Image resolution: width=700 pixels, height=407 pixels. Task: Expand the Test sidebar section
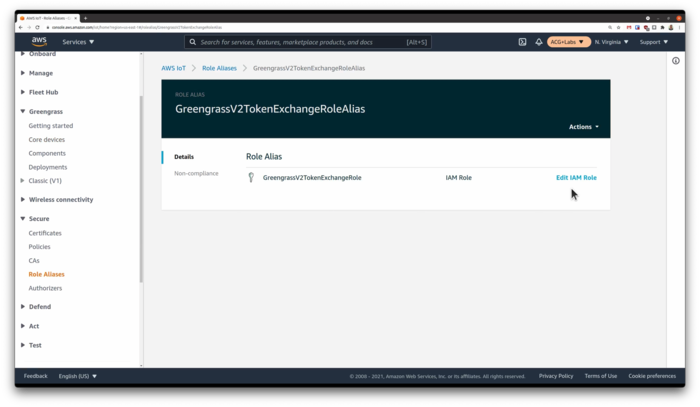(23, 345)
